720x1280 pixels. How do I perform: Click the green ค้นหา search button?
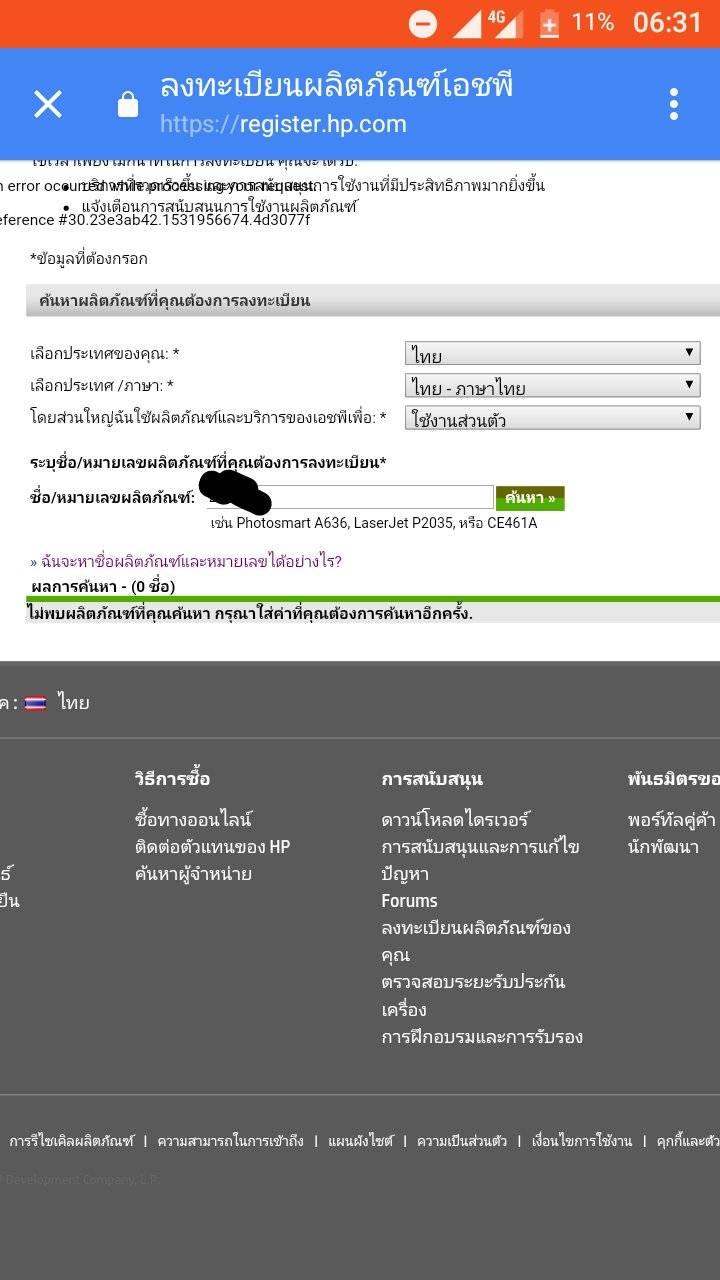pos(530,498)
